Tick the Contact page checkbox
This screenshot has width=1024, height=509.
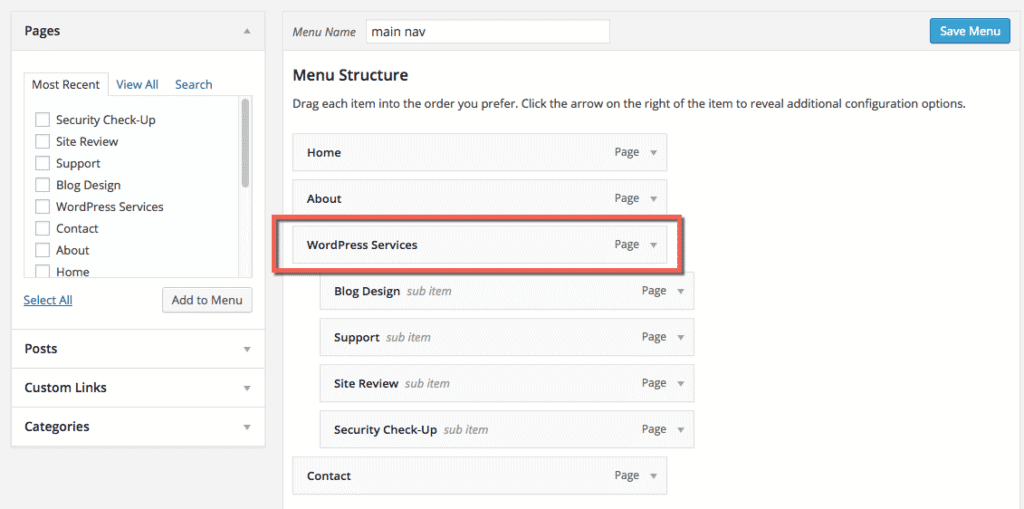(x=42, y=229)
